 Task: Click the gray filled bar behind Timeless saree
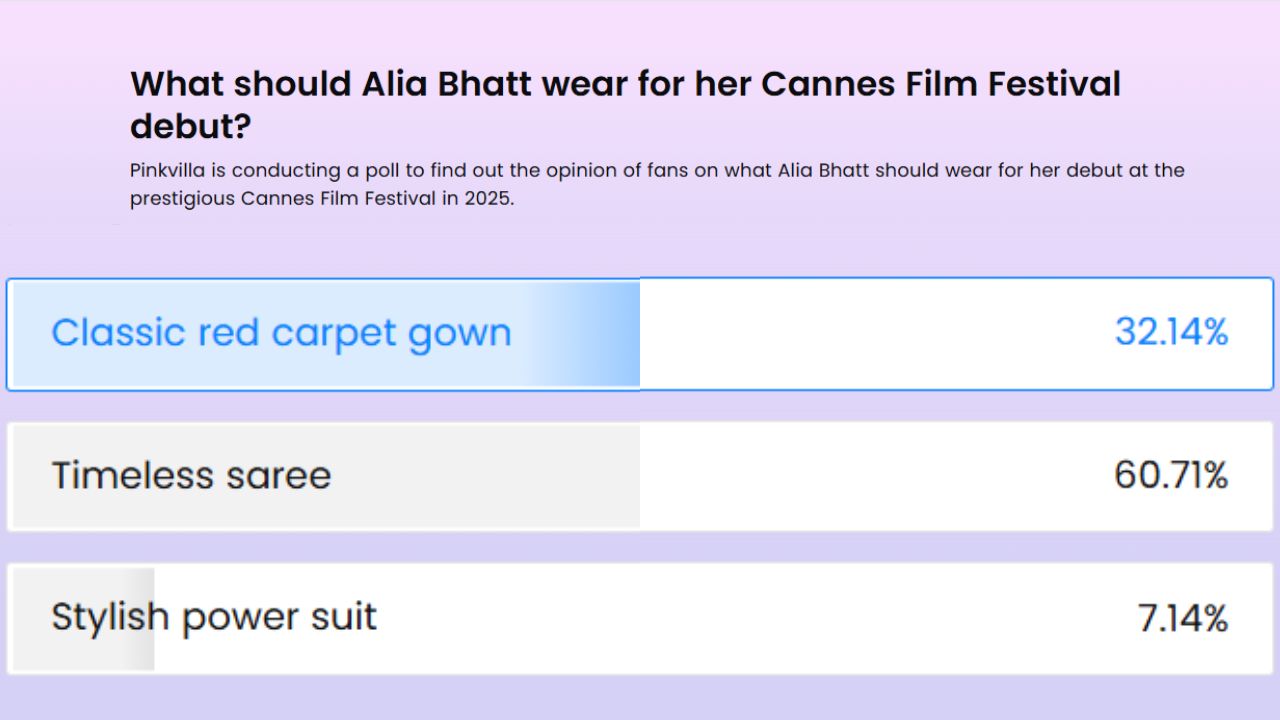[x=324, y=476]
